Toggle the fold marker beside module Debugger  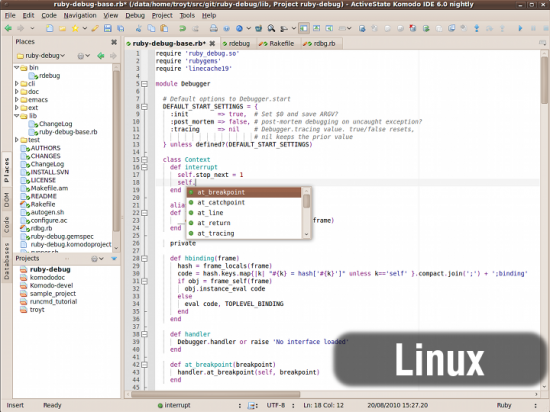coord(144,84)
